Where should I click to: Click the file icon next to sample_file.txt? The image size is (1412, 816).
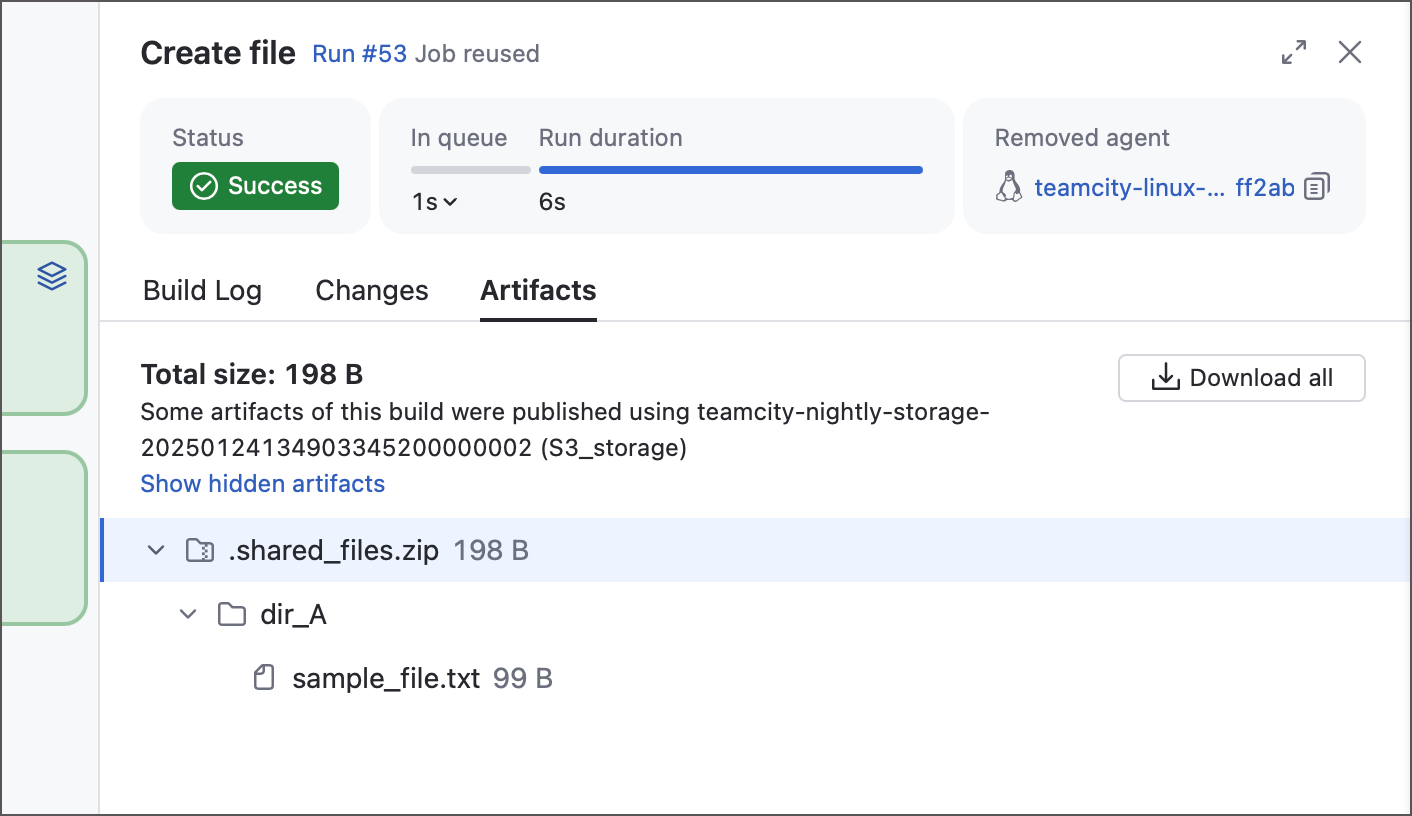(263, 677)
